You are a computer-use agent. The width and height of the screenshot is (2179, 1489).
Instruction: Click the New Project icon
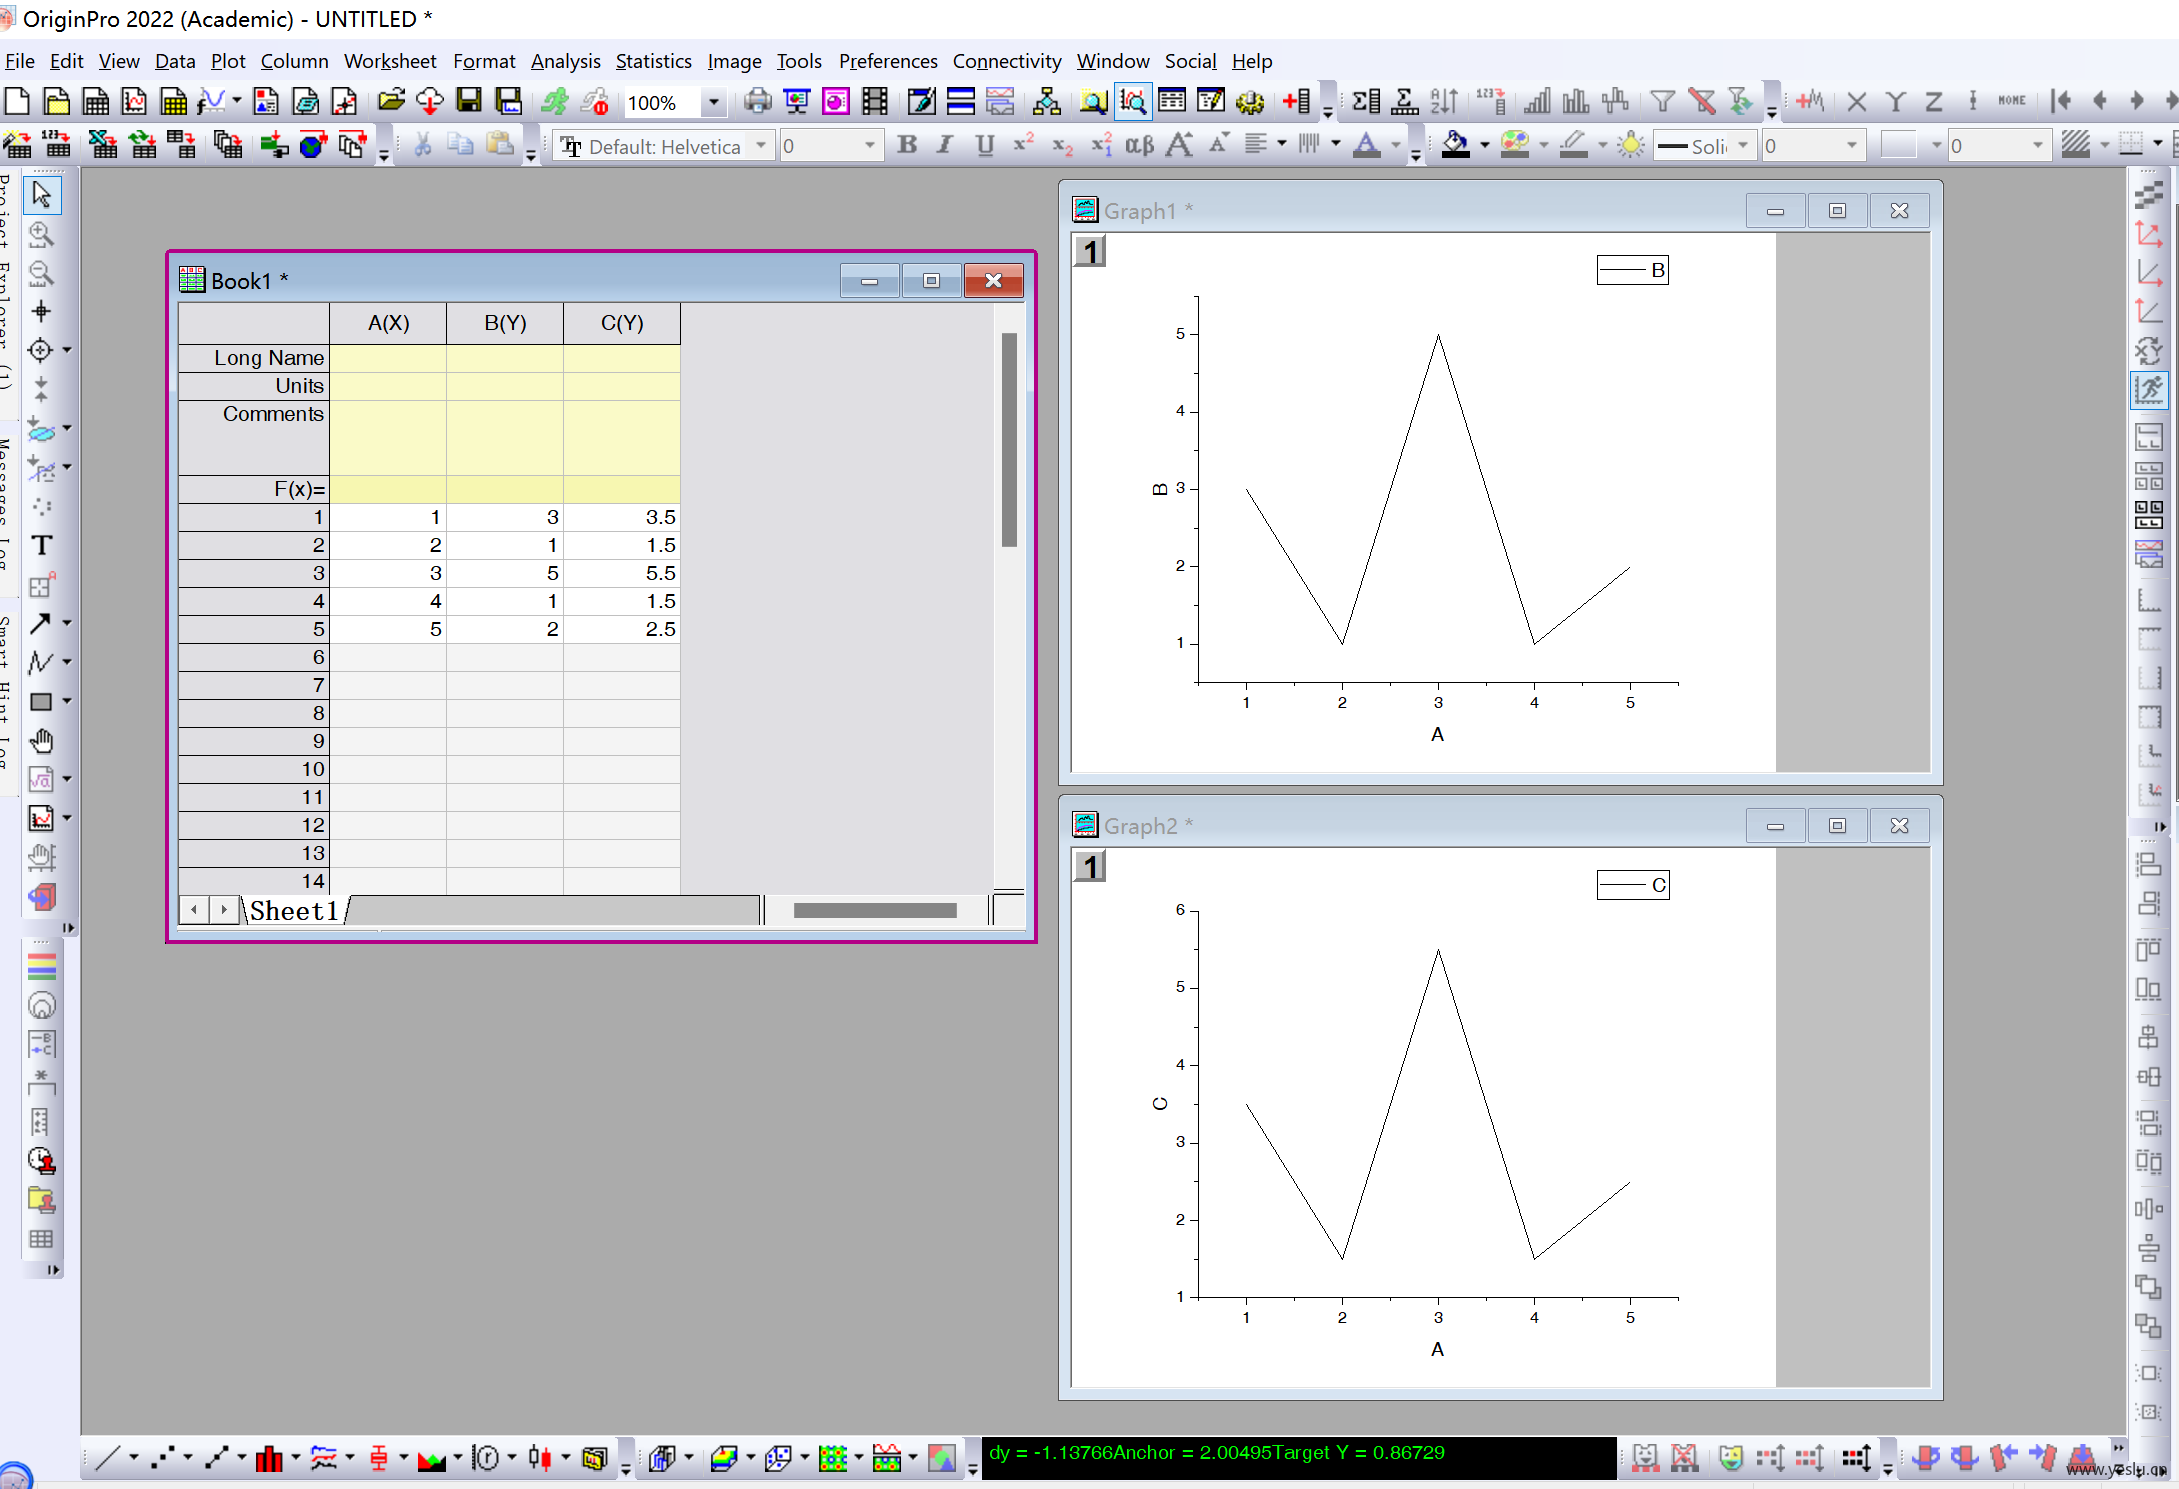tap(18, 101)
